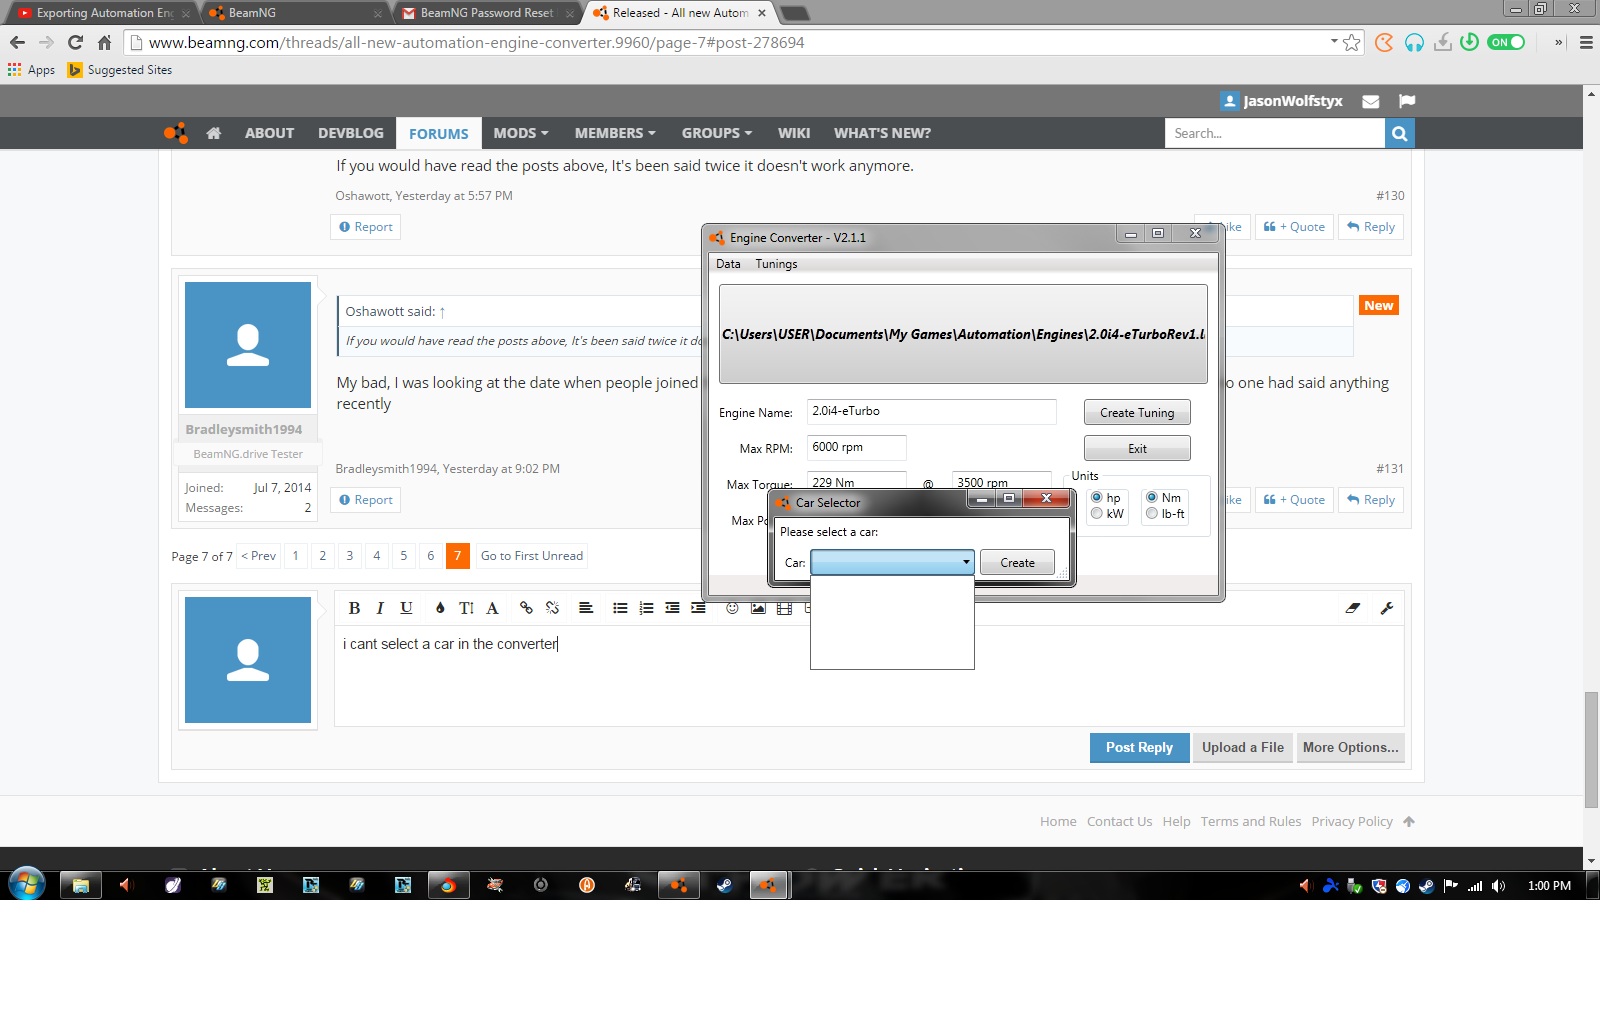Open Chrome menu hamburger icon

[x=1586, y=42]
